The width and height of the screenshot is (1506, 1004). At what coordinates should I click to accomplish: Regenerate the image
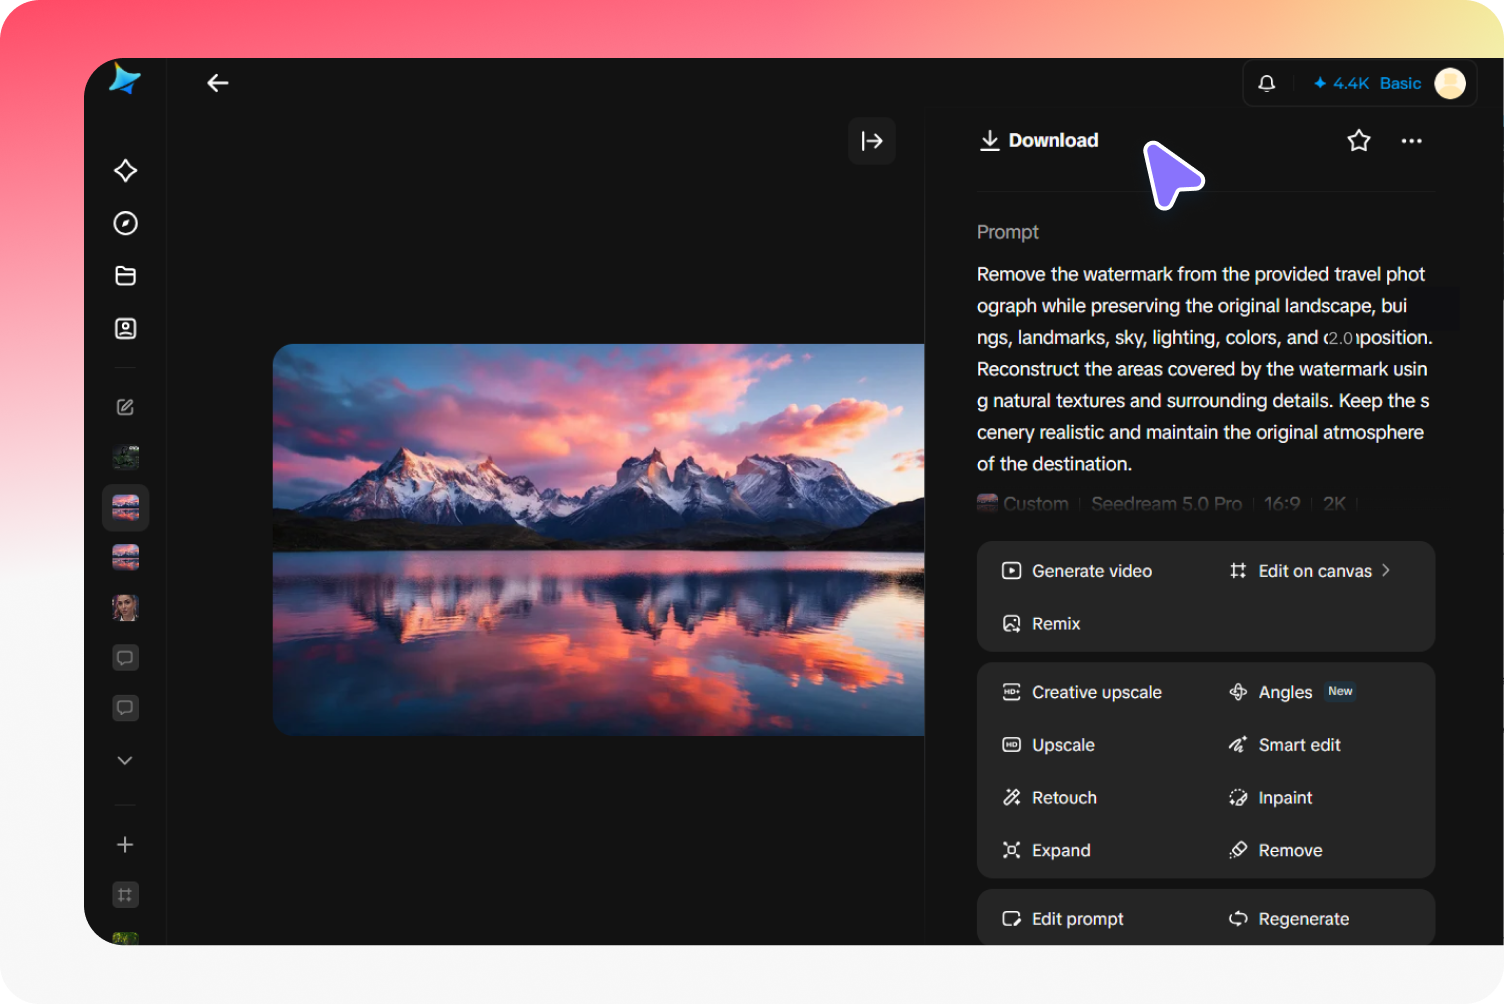pos(1289,919)
